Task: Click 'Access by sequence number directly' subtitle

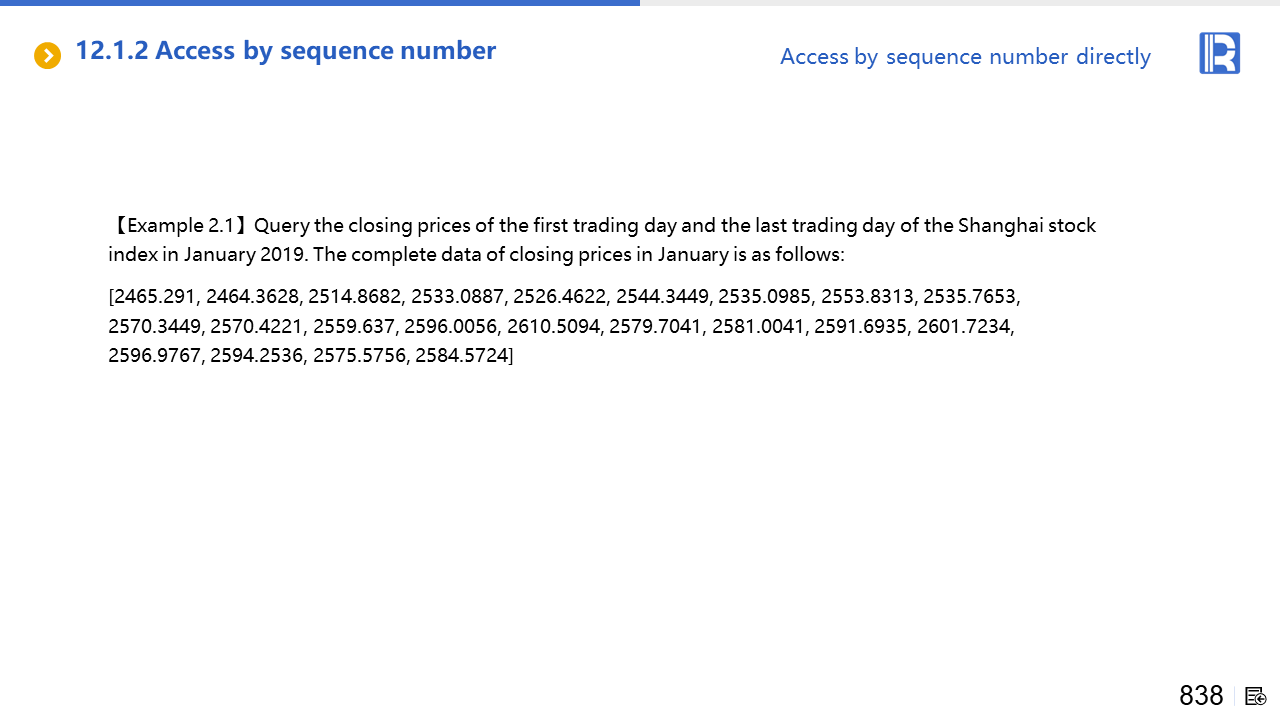Action: [965, 57]
